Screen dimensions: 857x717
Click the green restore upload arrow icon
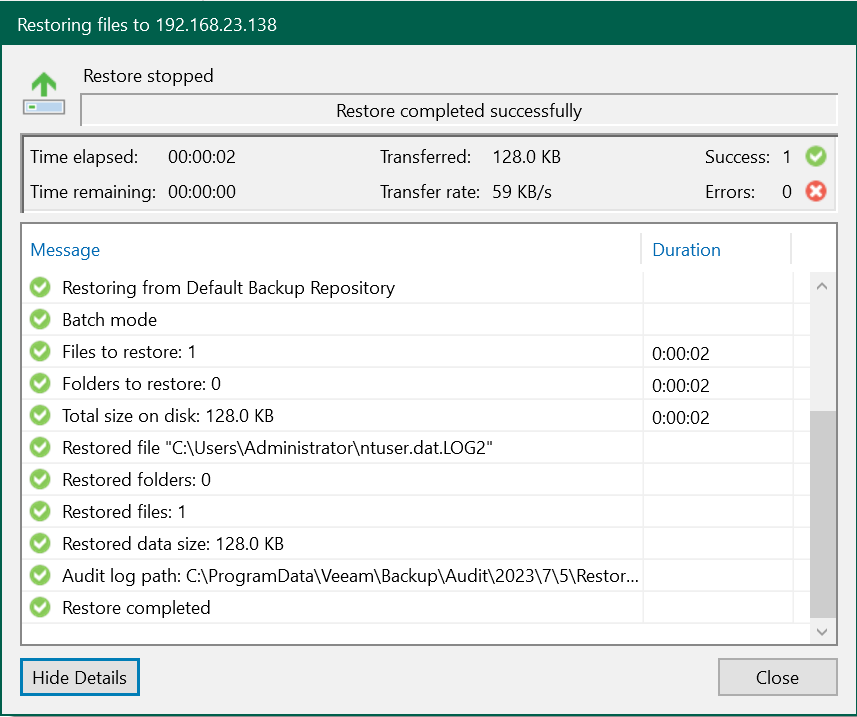(x=44, y=93)
